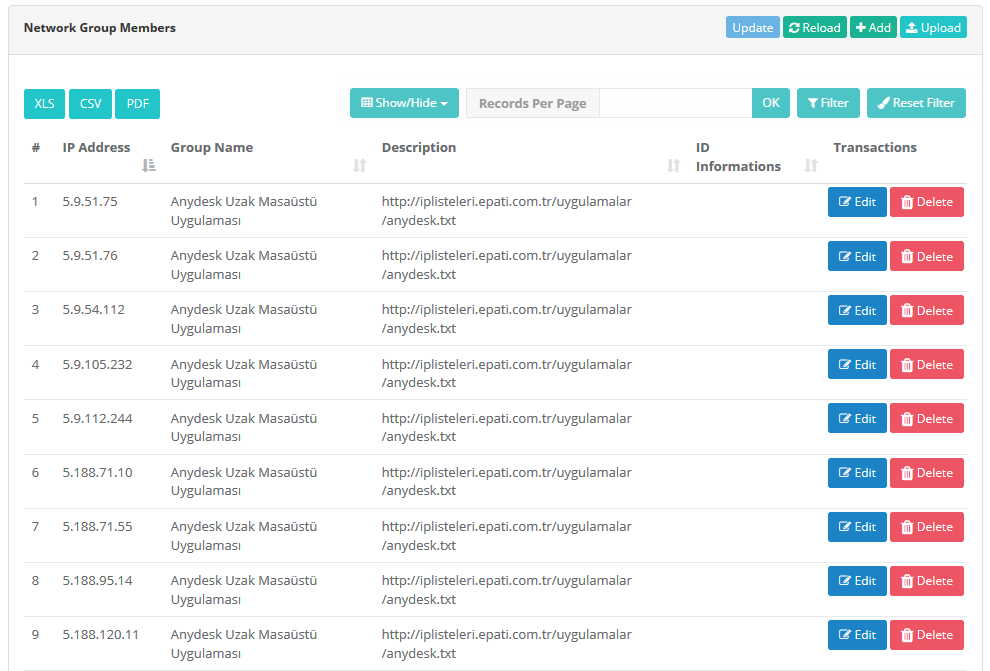Image resolution: width=990 pixels, height=671 pixels.
Task: Edit the entry for 5.188.71.10
Action: coord(857,473)
